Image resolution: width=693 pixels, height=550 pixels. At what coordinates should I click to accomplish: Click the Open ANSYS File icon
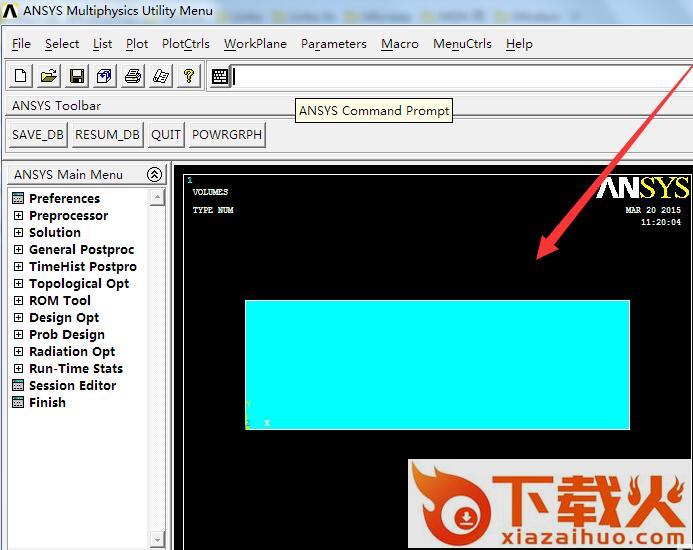point(49,76)
